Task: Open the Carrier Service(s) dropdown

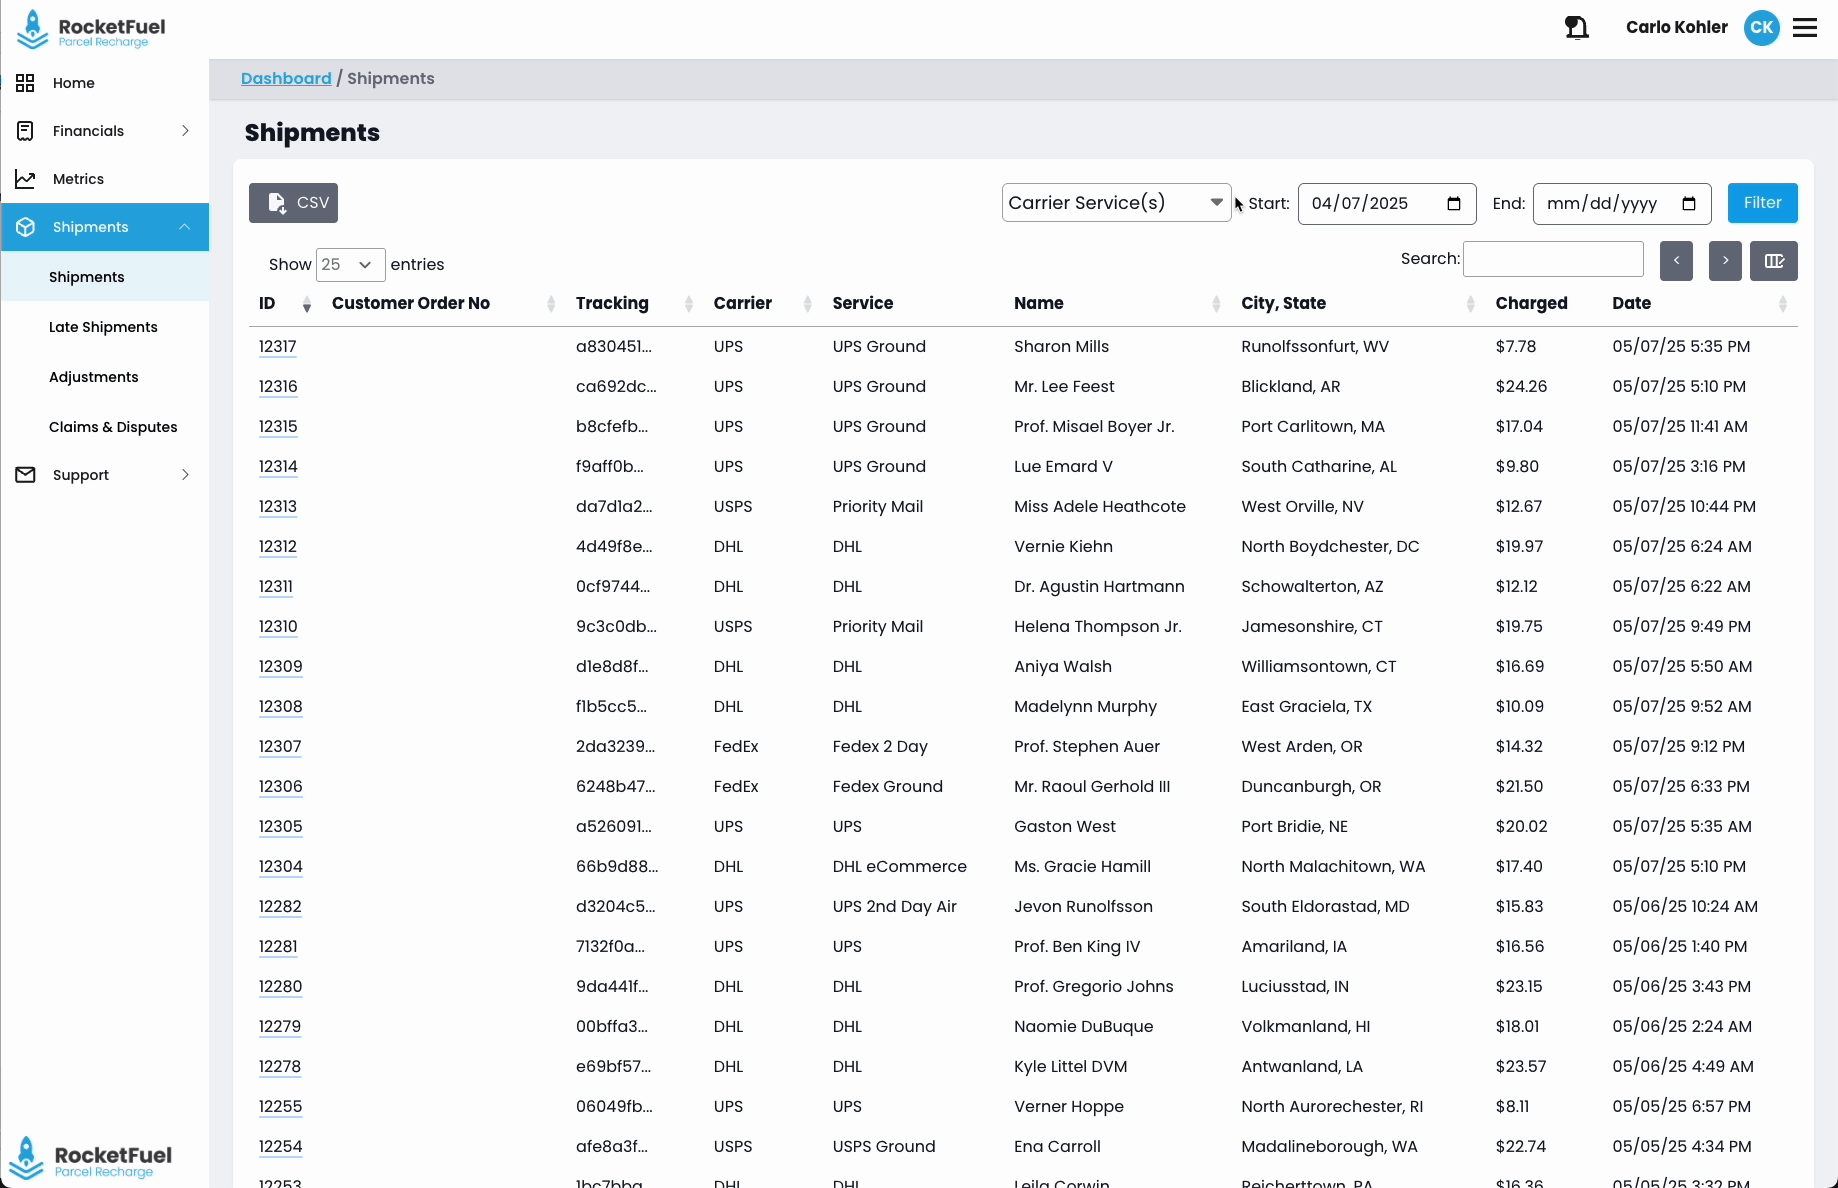Action: (1116, 203)
